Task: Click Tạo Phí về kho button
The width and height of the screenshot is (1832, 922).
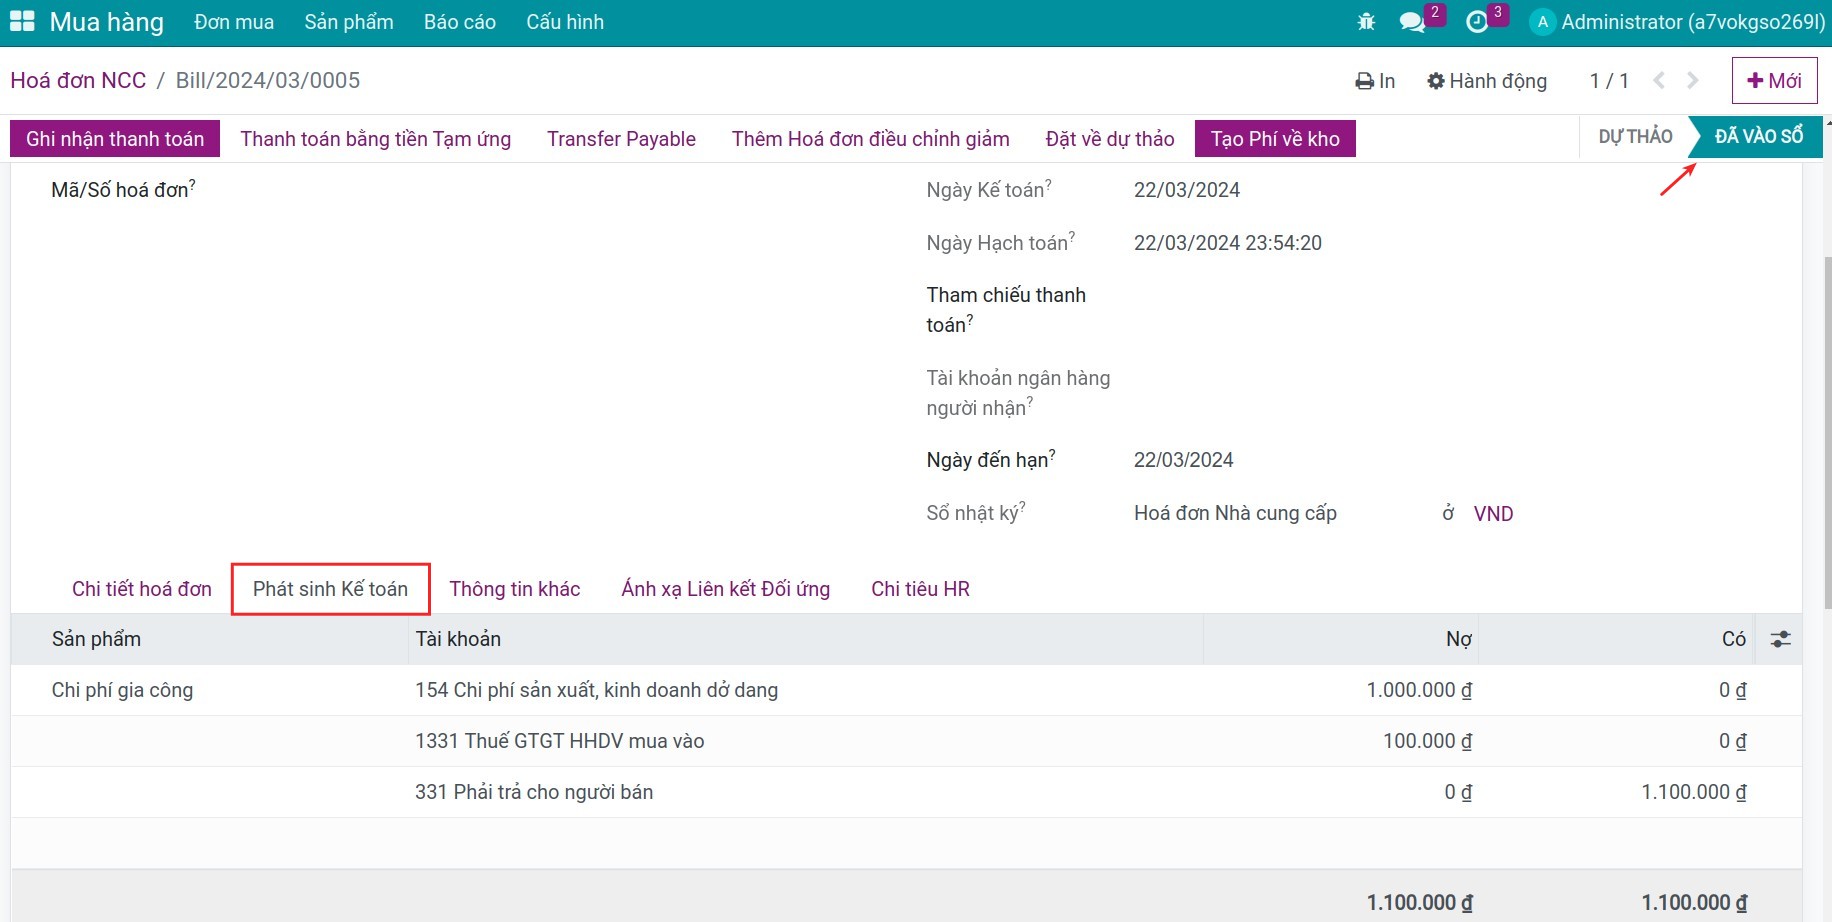Action: pos(1275,138)
